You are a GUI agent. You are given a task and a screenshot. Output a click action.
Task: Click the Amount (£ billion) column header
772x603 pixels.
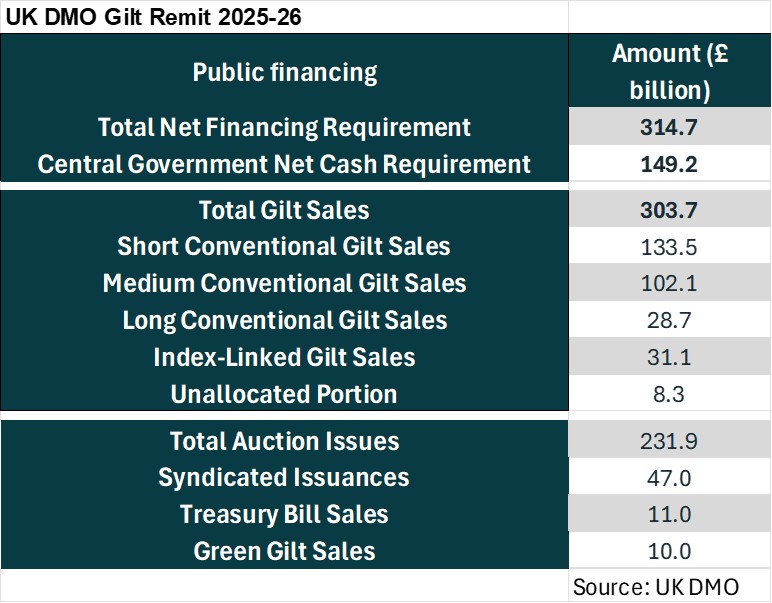pyautogui.click(x=670, y=72)
